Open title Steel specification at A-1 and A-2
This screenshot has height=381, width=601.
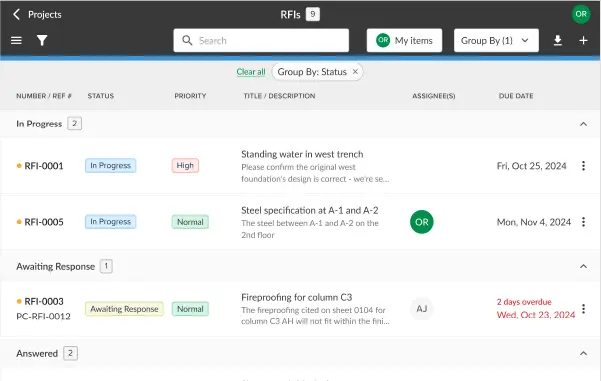pos(310,210)
